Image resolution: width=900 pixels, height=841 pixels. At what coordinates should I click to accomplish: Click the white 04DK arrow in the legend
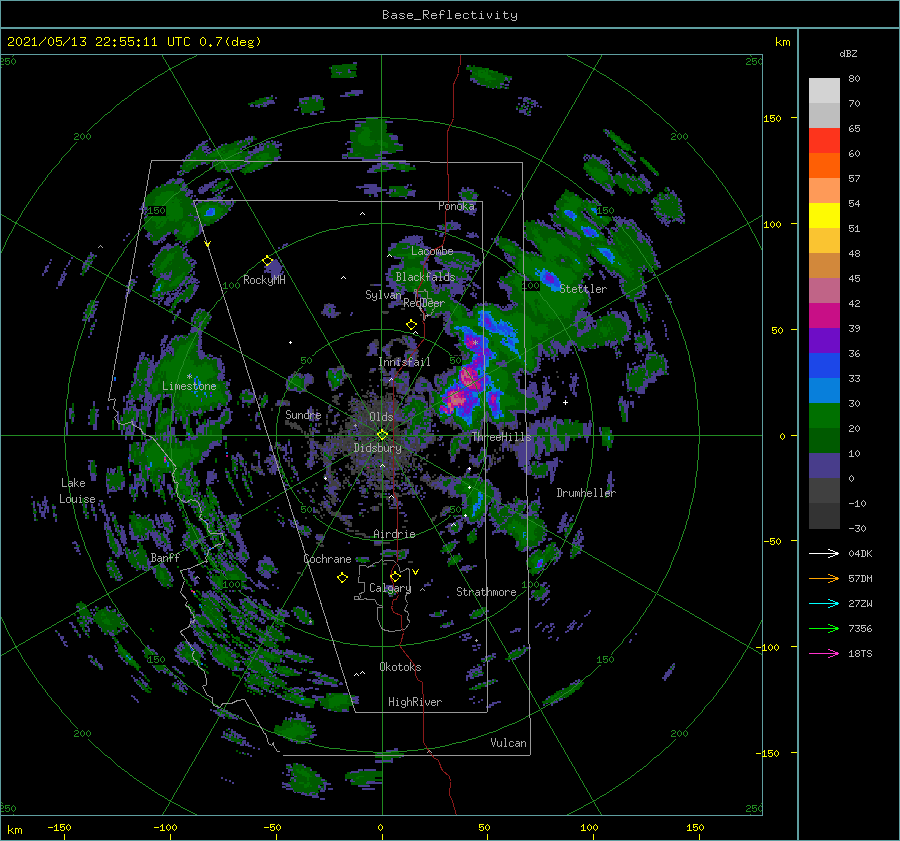pyautogui.click(x=824, y=553)
